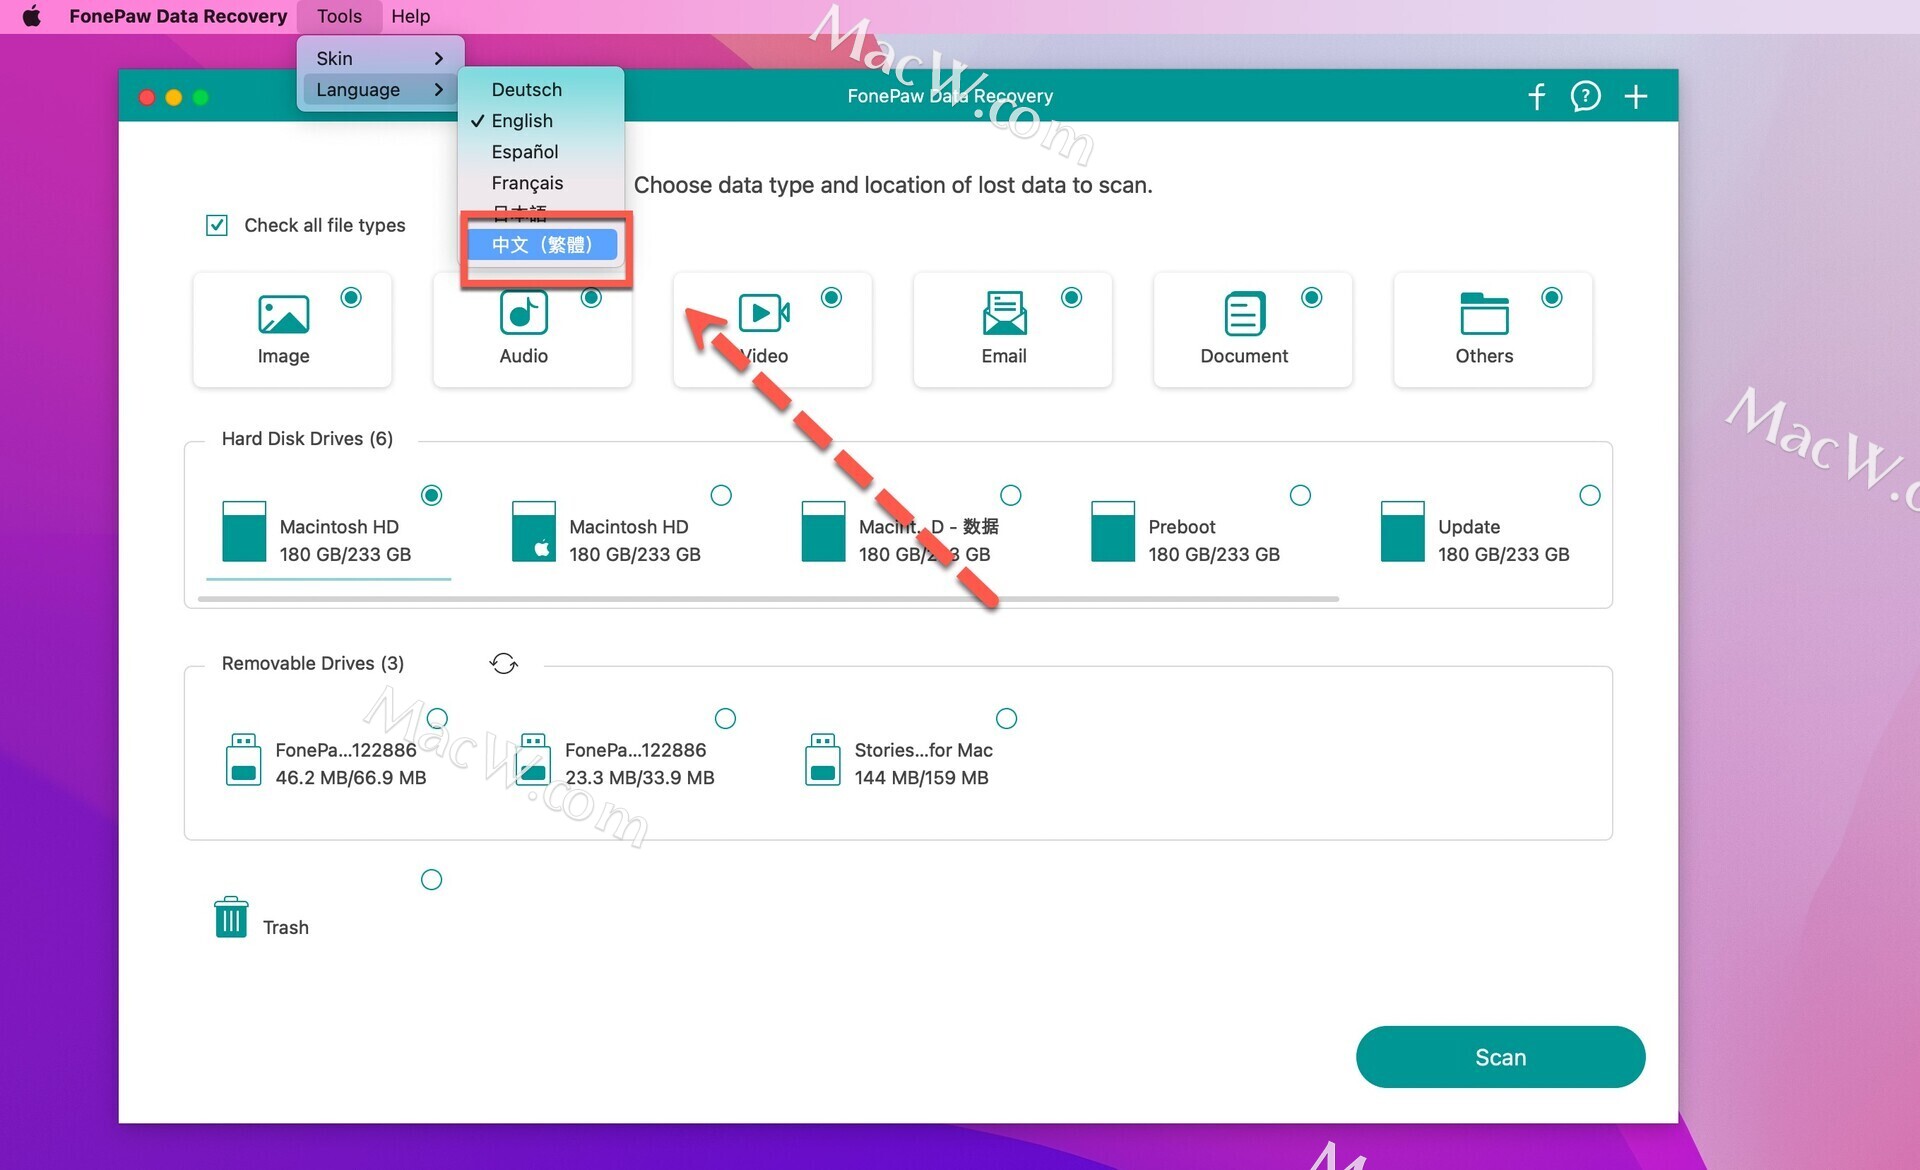Viewport: 1920px width, 1170px height.
Task: Click the hard disk drives horizontal scrollbar
Action: click(x=768, y=599)
